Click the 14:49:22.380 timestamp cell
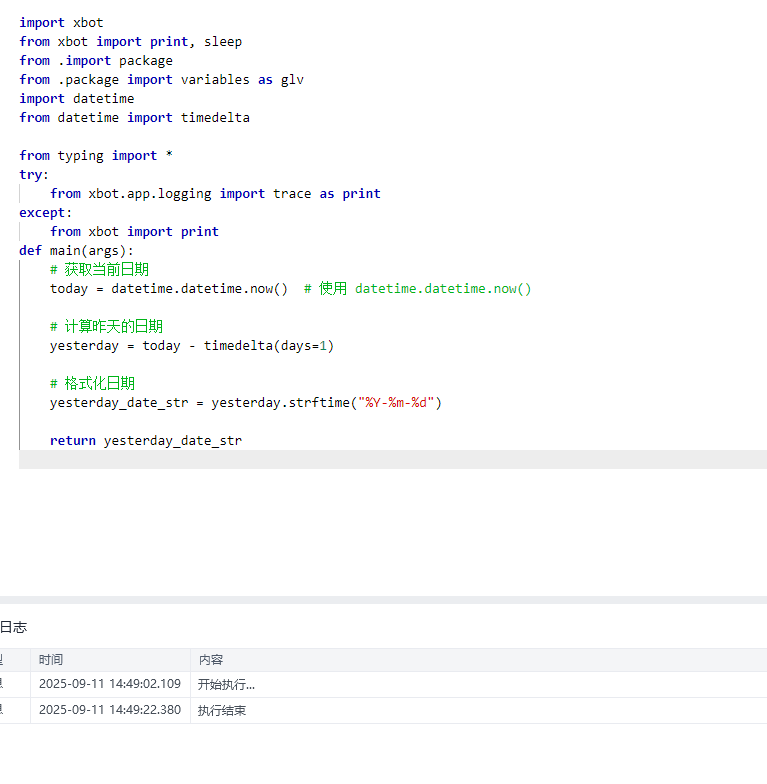Viewport: 767px width, 784px height. tap(110, 710)
